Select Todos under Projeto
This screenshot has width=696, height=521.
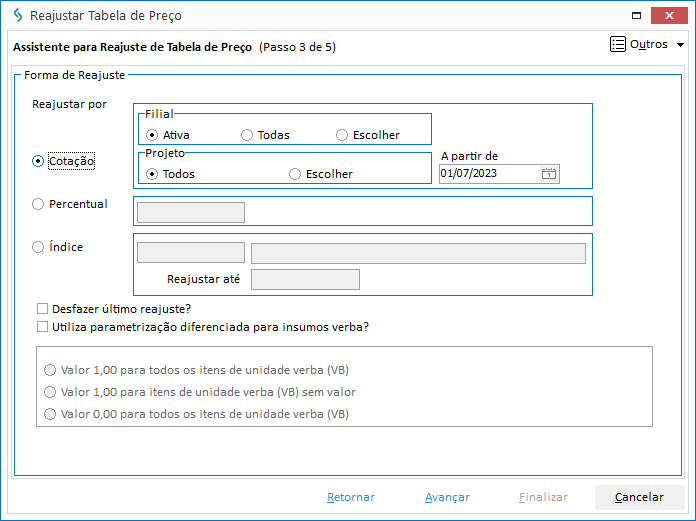pos(152,174)
